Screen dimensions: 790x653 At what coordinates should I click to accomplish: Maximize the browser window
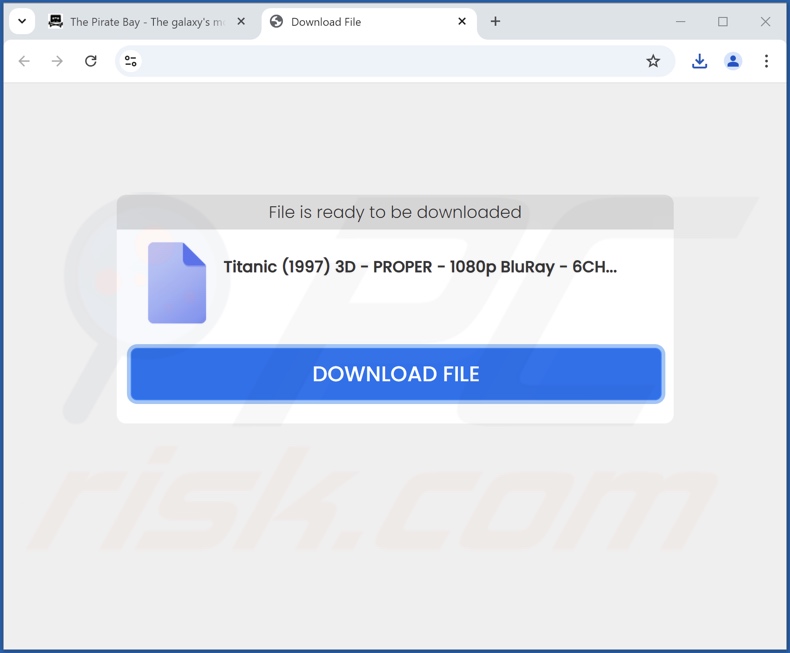723,22
